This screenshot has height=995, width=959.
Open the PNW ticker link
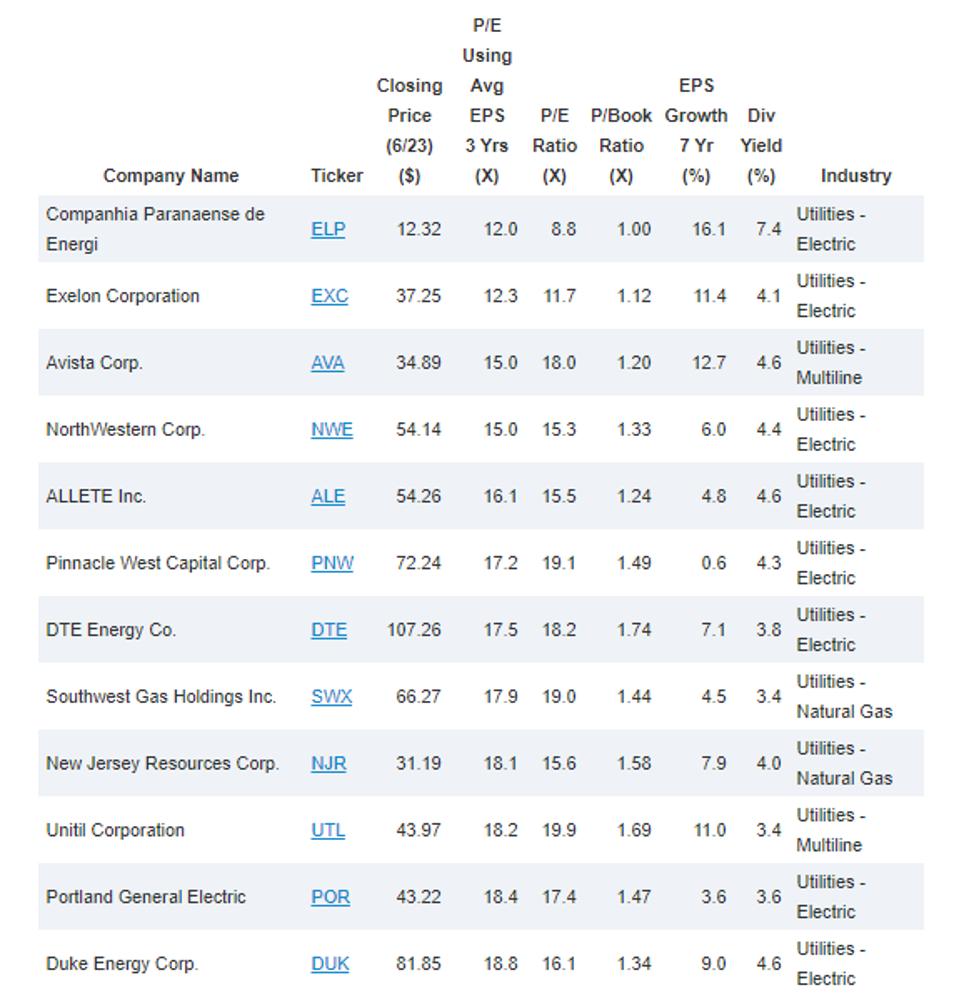[x=332, y=563]
